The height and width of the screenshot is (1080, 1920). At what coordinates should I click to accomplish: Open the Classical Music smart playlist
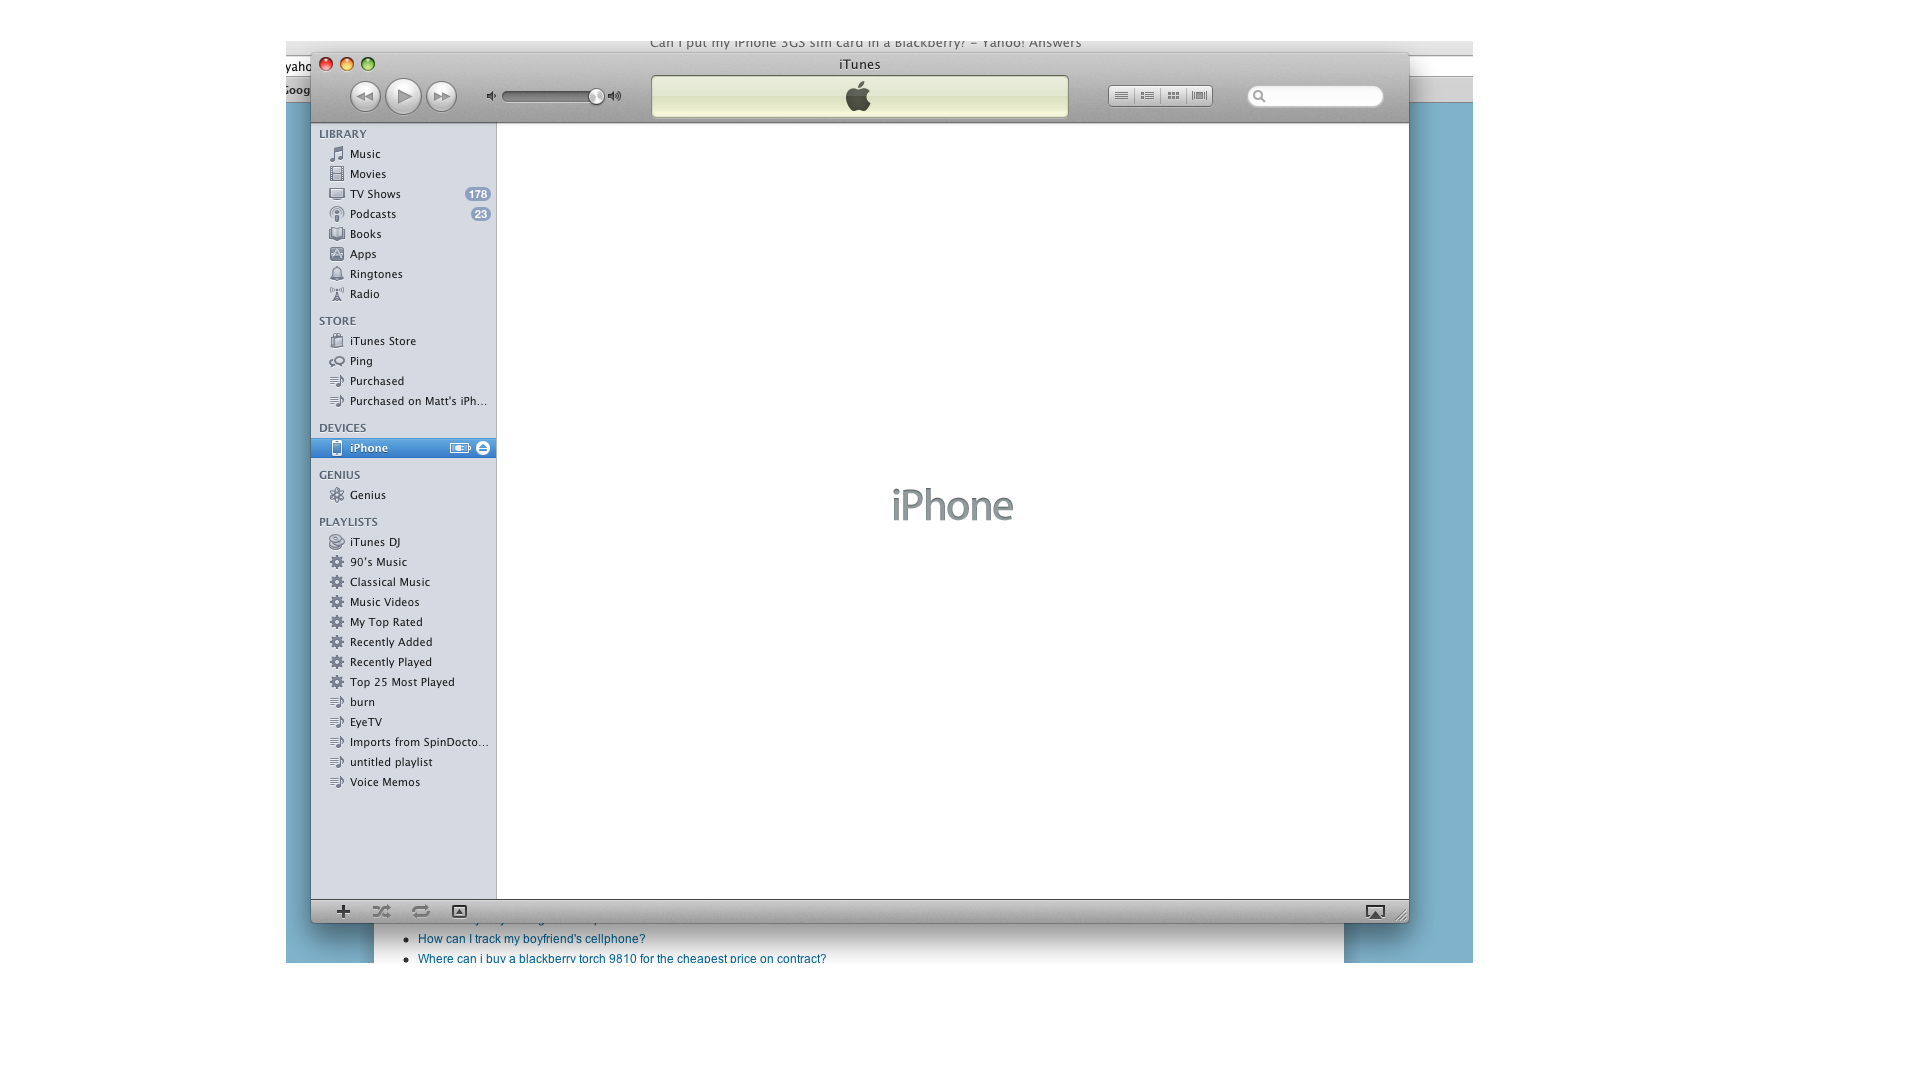coord(403,582)
